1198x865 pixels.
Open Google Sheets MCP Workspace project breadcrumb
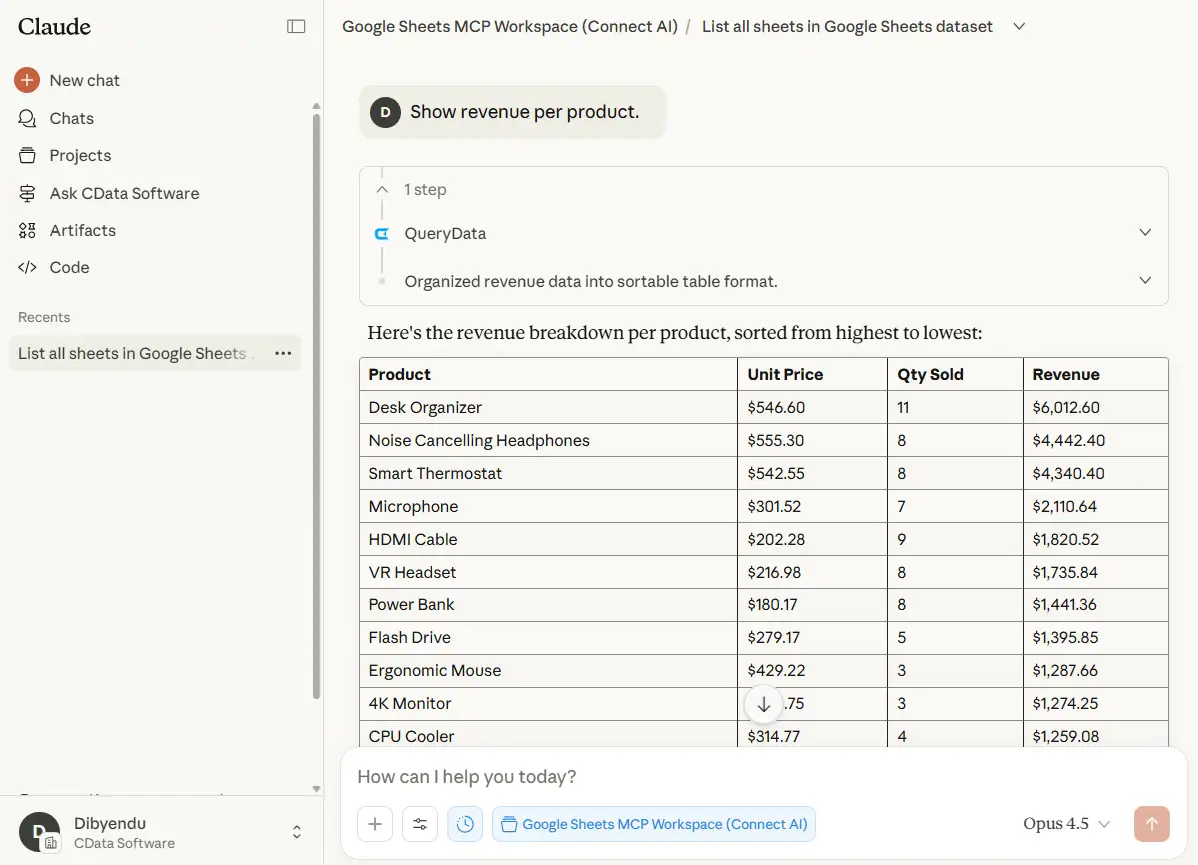510,27
